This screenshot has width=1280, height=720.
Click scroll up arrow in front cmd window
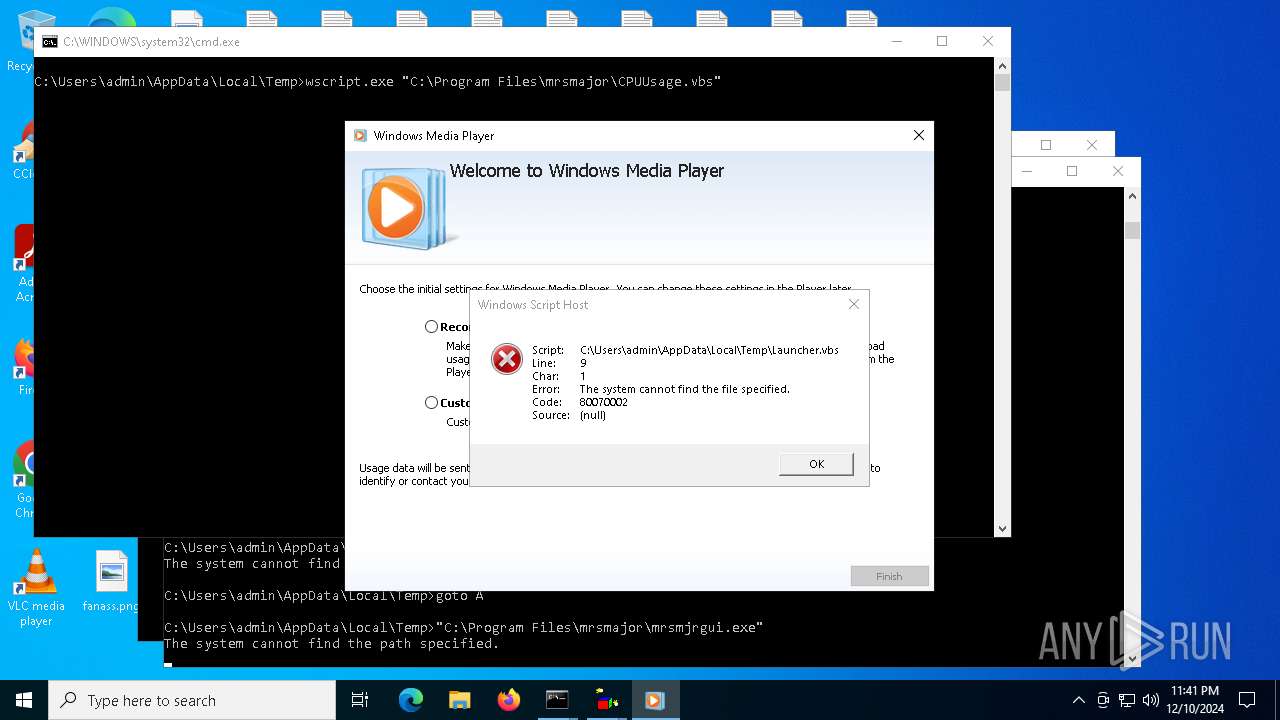1002,66
